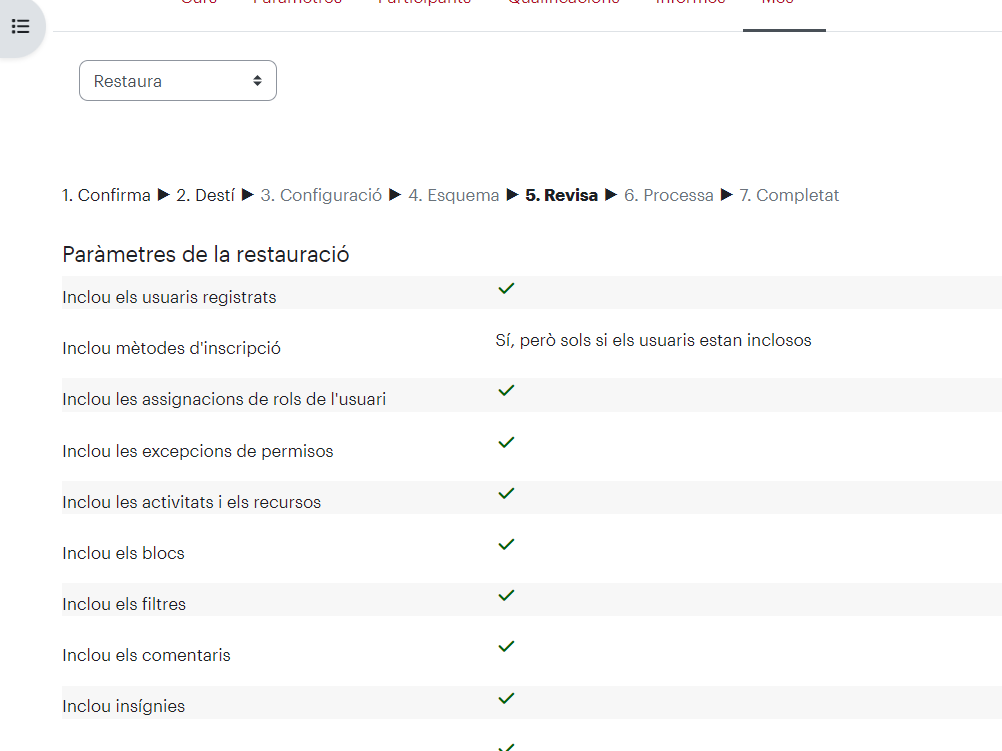This screenshot has height=751, width=1002.
Task: Click checkmark for Inclou els filtres
Action: (x=506, y=596)
